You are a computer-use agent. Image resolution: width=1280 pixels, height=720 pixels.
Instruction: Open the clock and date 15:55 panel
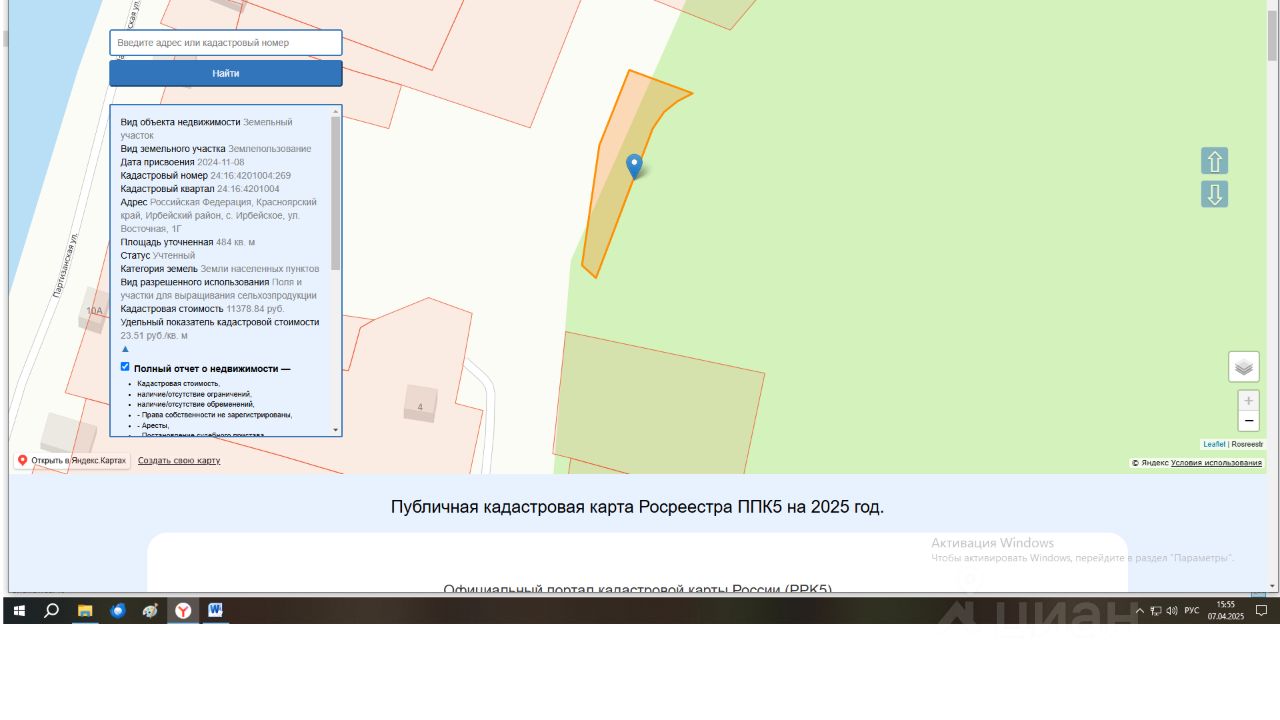coord(1226,610)
